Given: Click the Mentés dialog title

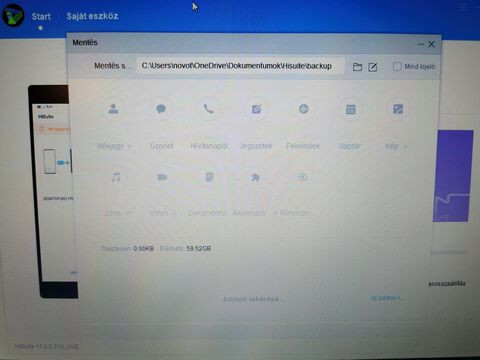Looking at the screenshot, I should click(85, 42).
